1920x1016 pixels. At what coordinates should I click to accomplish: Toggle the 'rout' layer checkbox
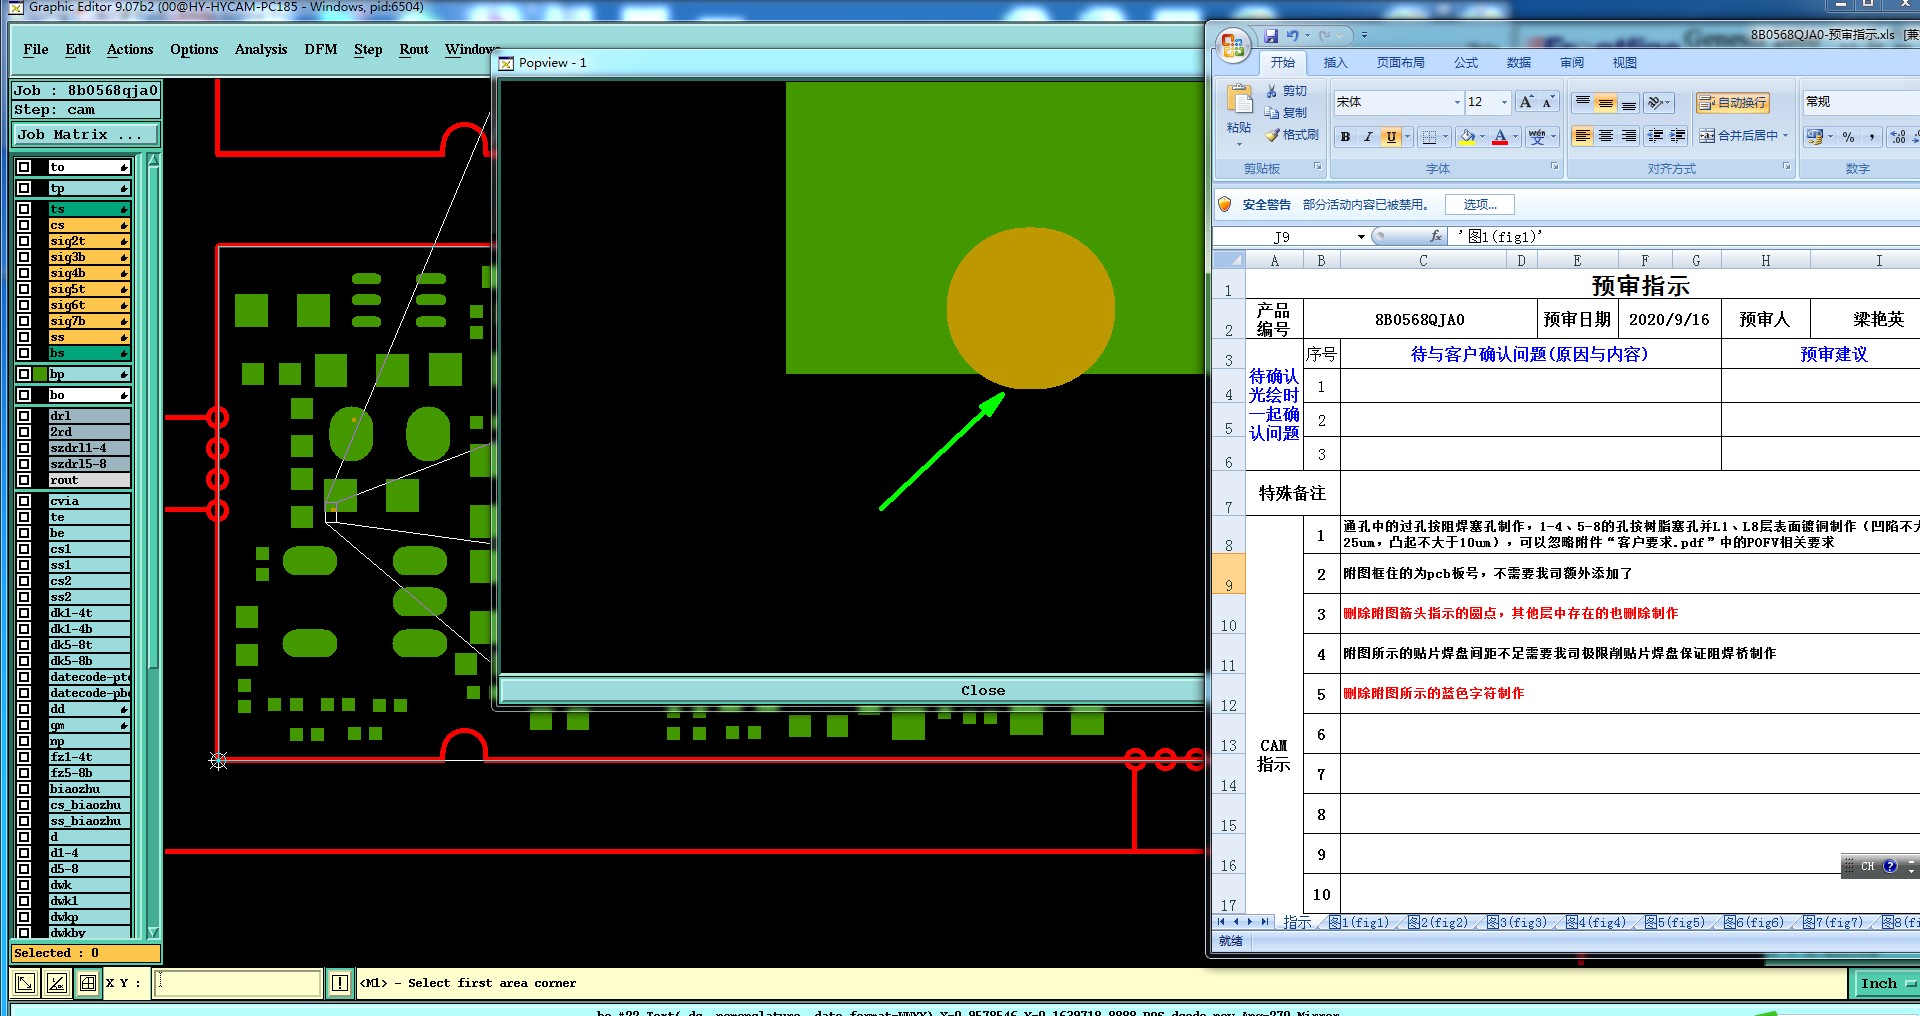point(24,480)
